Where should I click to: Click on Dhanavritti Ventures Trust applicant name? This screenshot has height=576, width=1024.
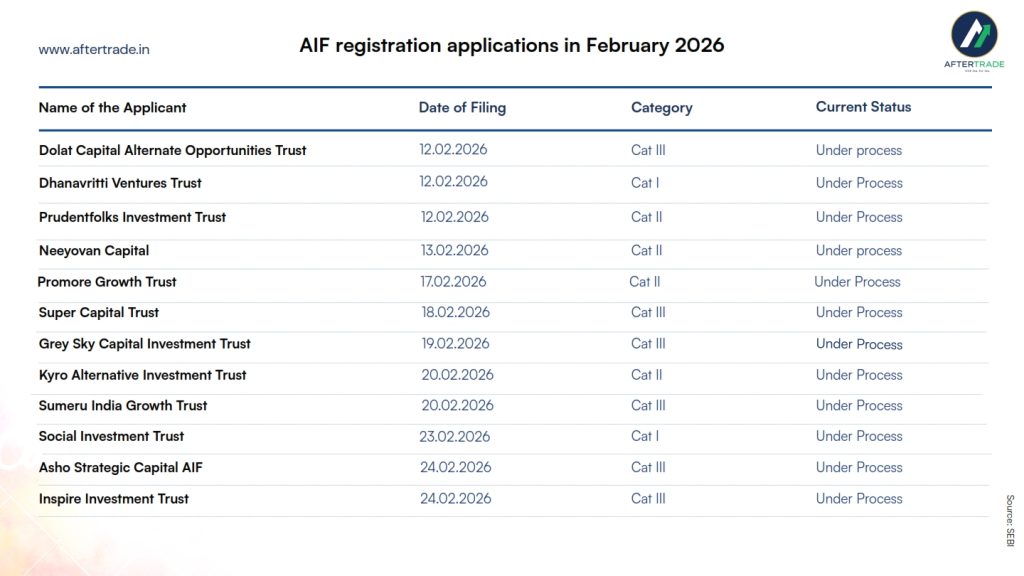(x=120, y=183)
